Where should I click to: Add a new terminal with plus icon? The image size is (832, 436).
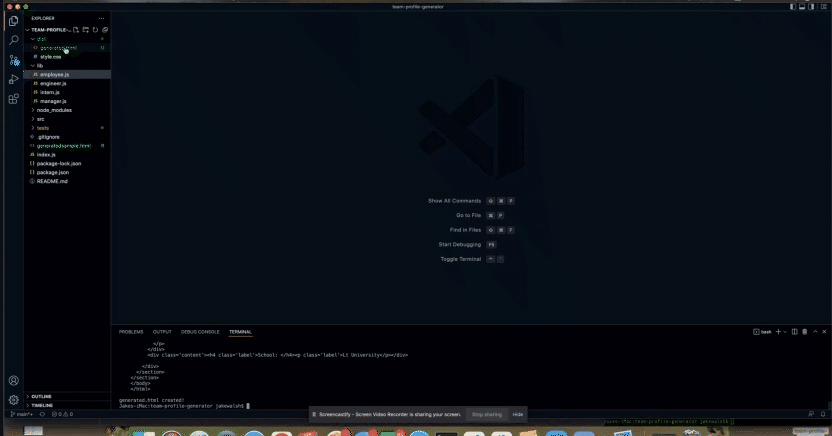point(778,332)
